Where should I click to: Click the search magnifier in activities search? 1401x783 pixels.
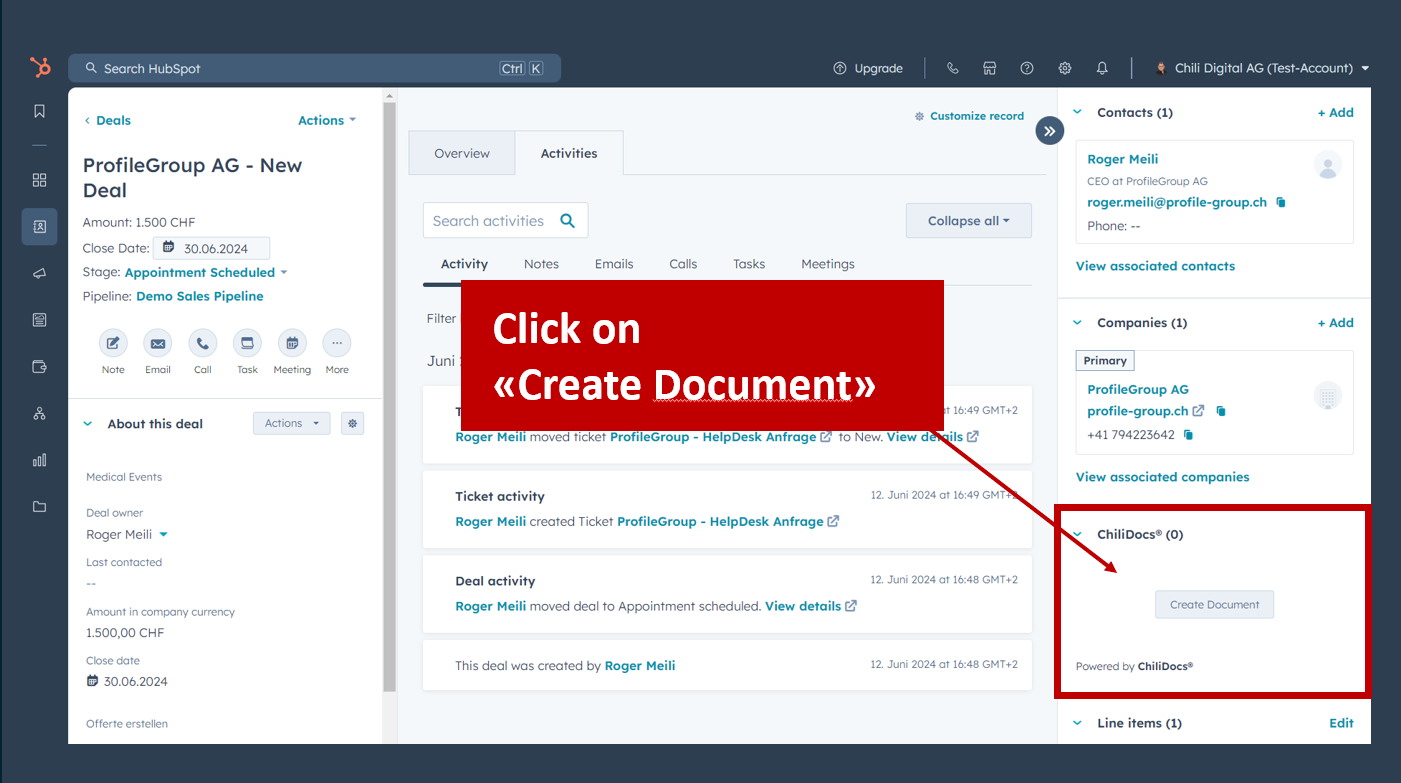568,221
